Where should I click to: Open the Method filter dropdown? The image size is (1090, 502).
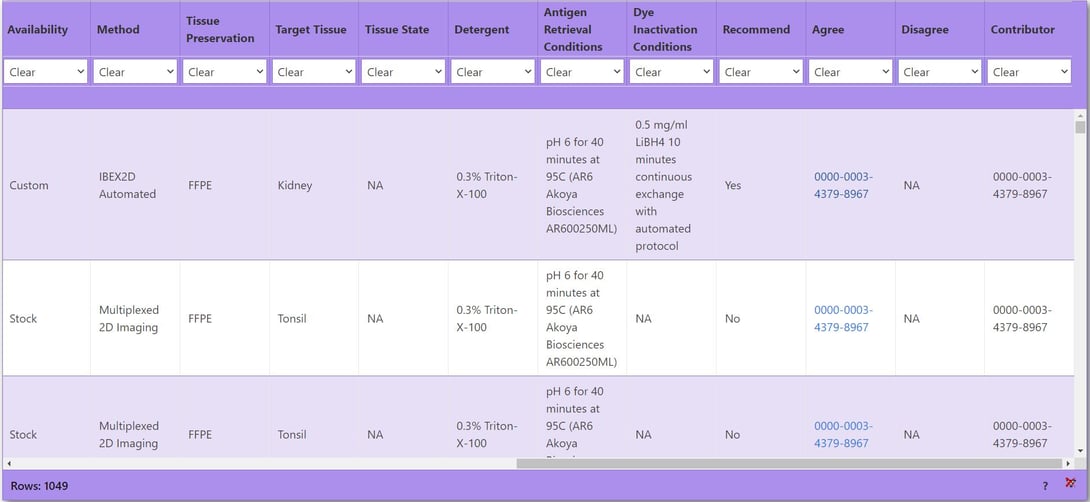135,72
